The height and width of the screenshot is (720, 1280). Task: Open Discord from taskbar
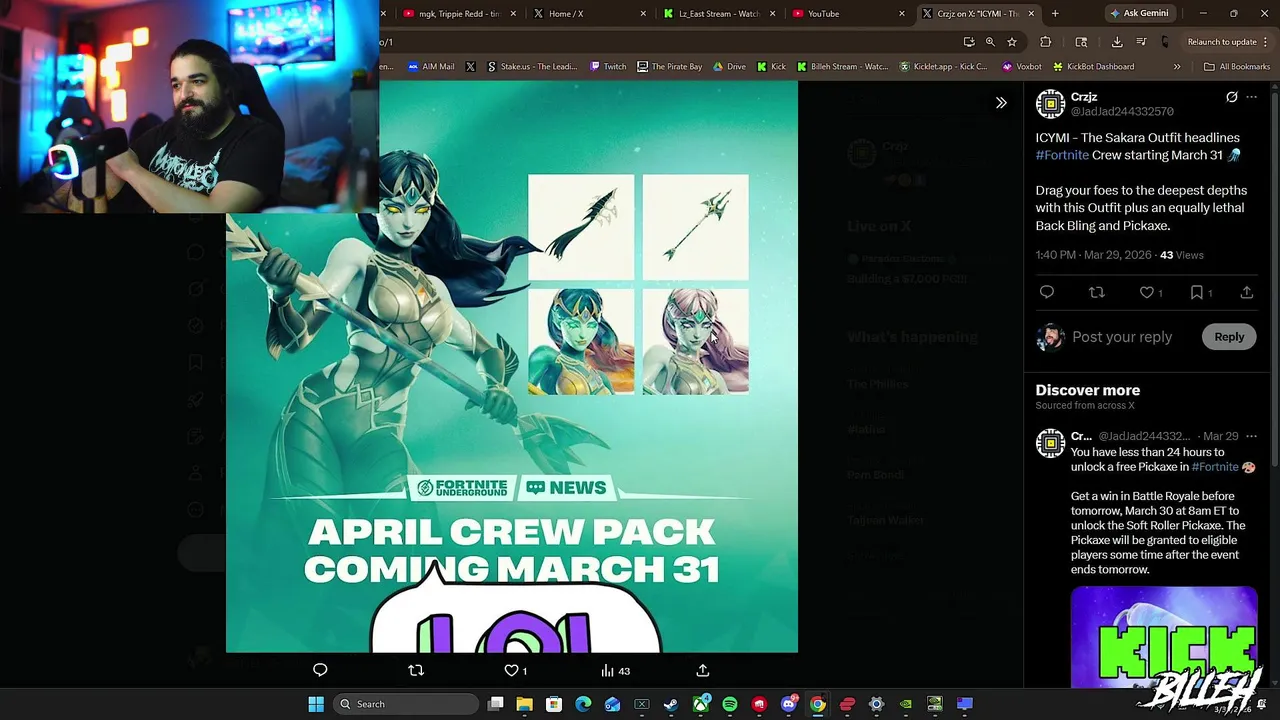point(788,704)
